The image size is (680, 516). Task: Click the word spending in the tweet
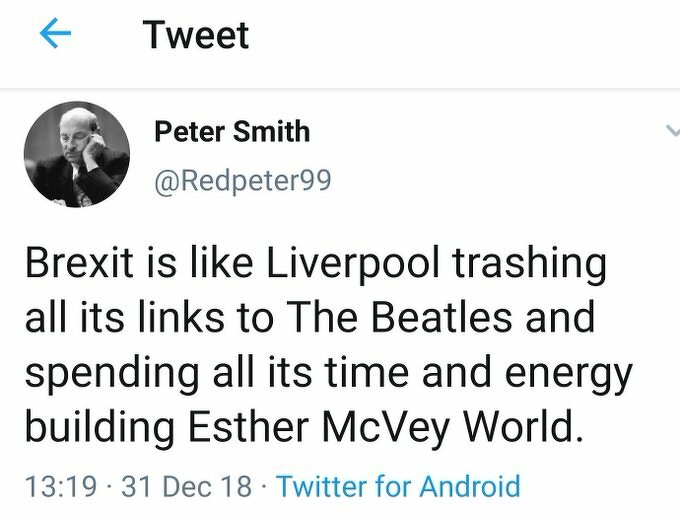point(106,373)
